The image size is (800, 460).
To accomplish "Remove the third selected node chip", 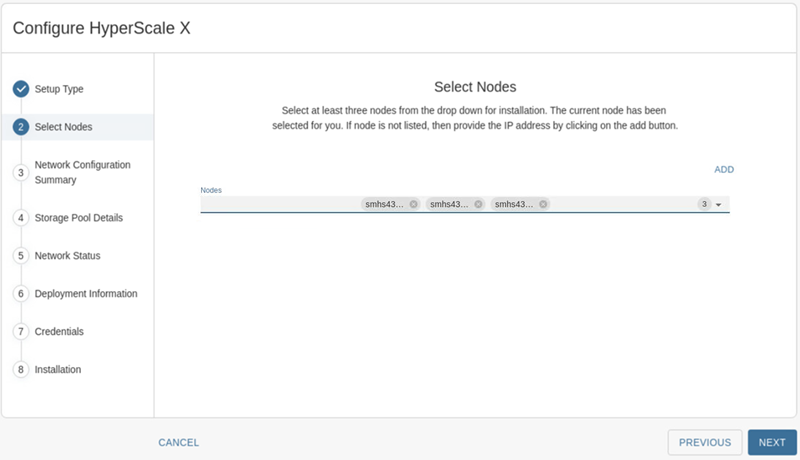I will tap(544, 204).
